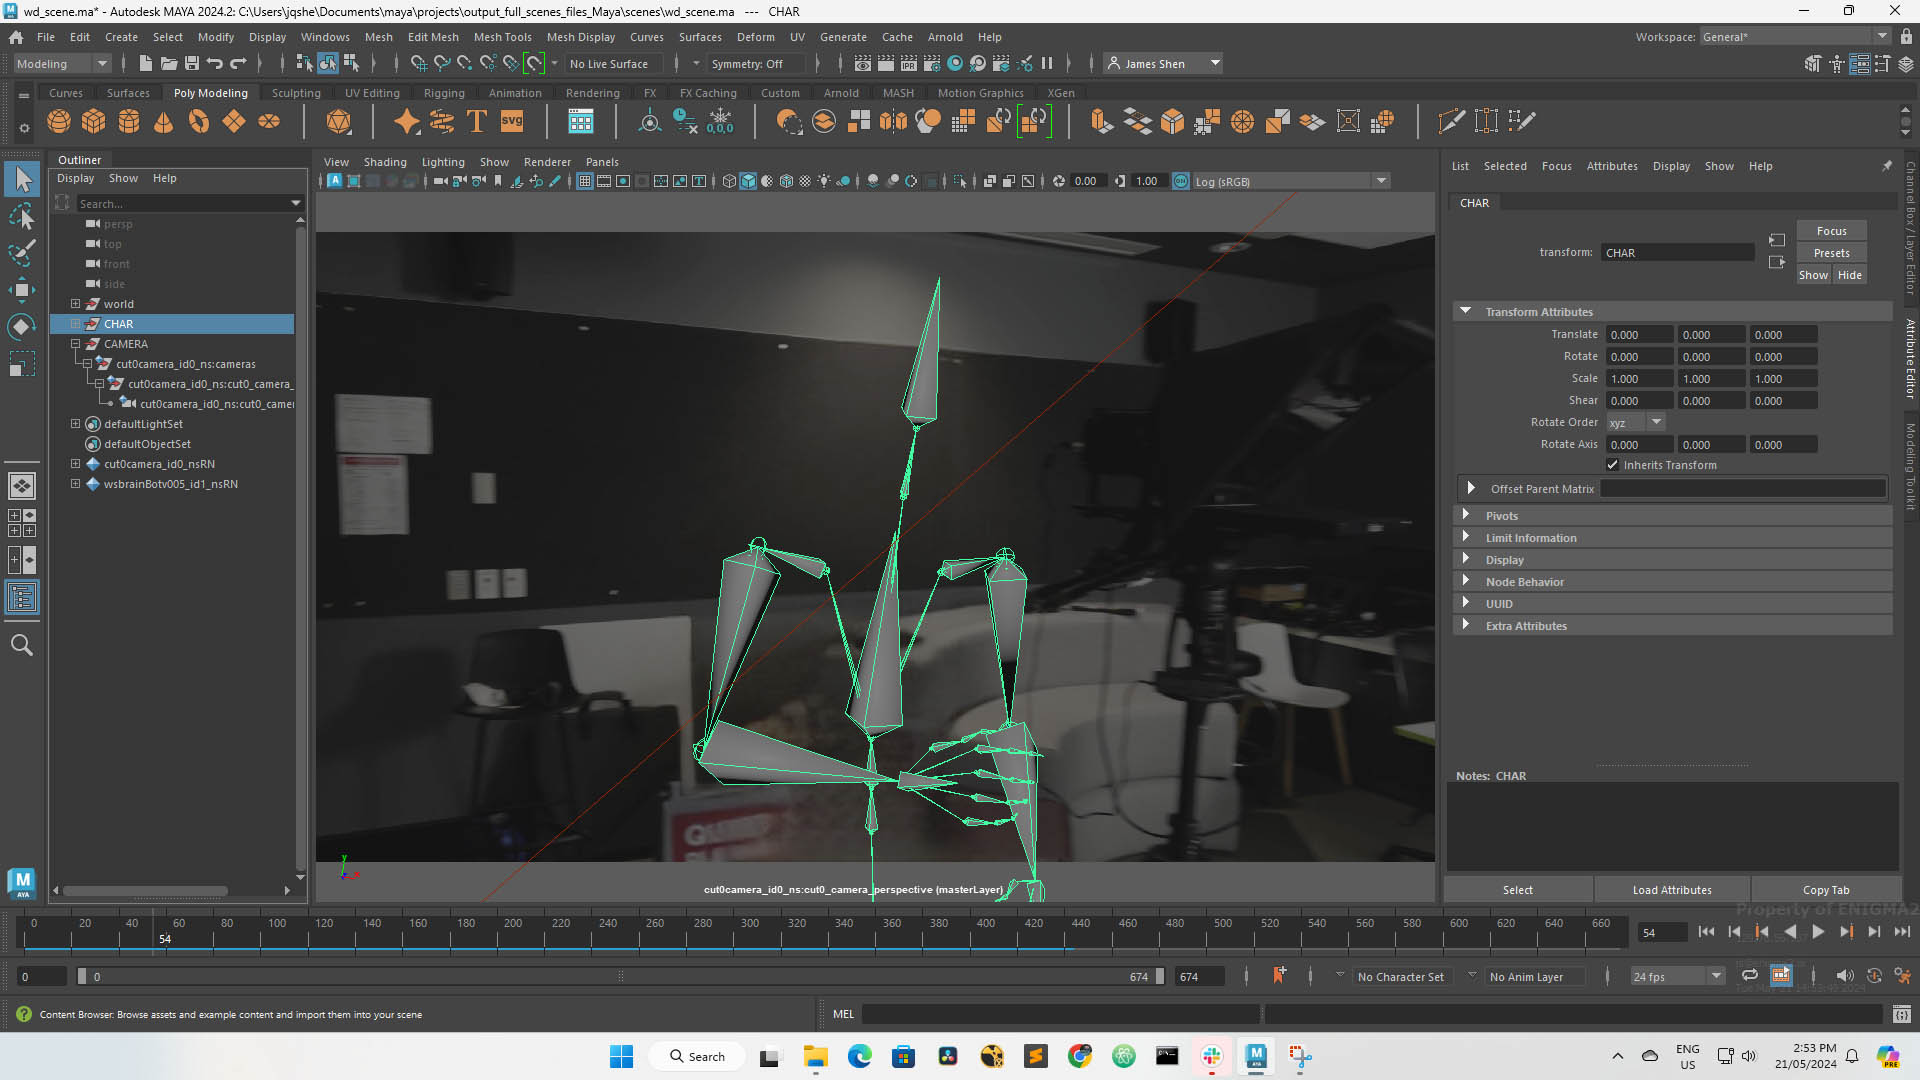Enable smooth shaded display mode
This screenshot has width=1920, height=1080.
[747, 181]
